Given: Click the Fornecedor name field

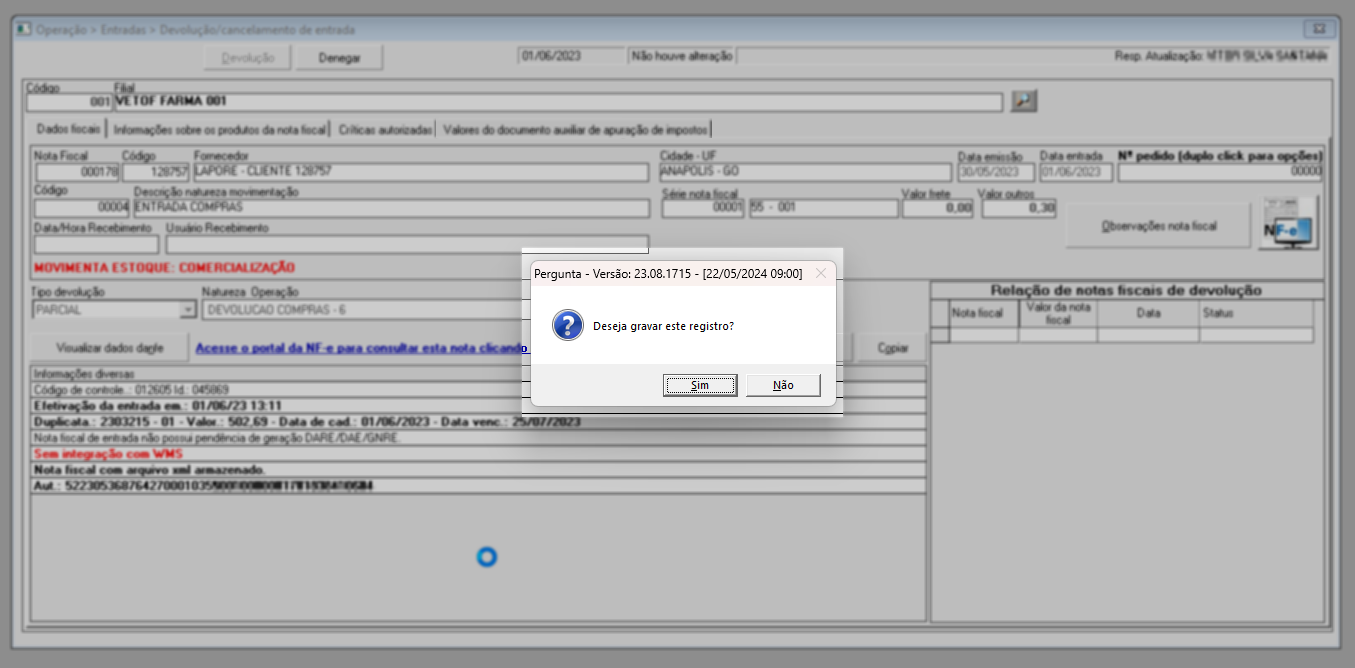Looking at the screenshot, I should pos(421,172).
